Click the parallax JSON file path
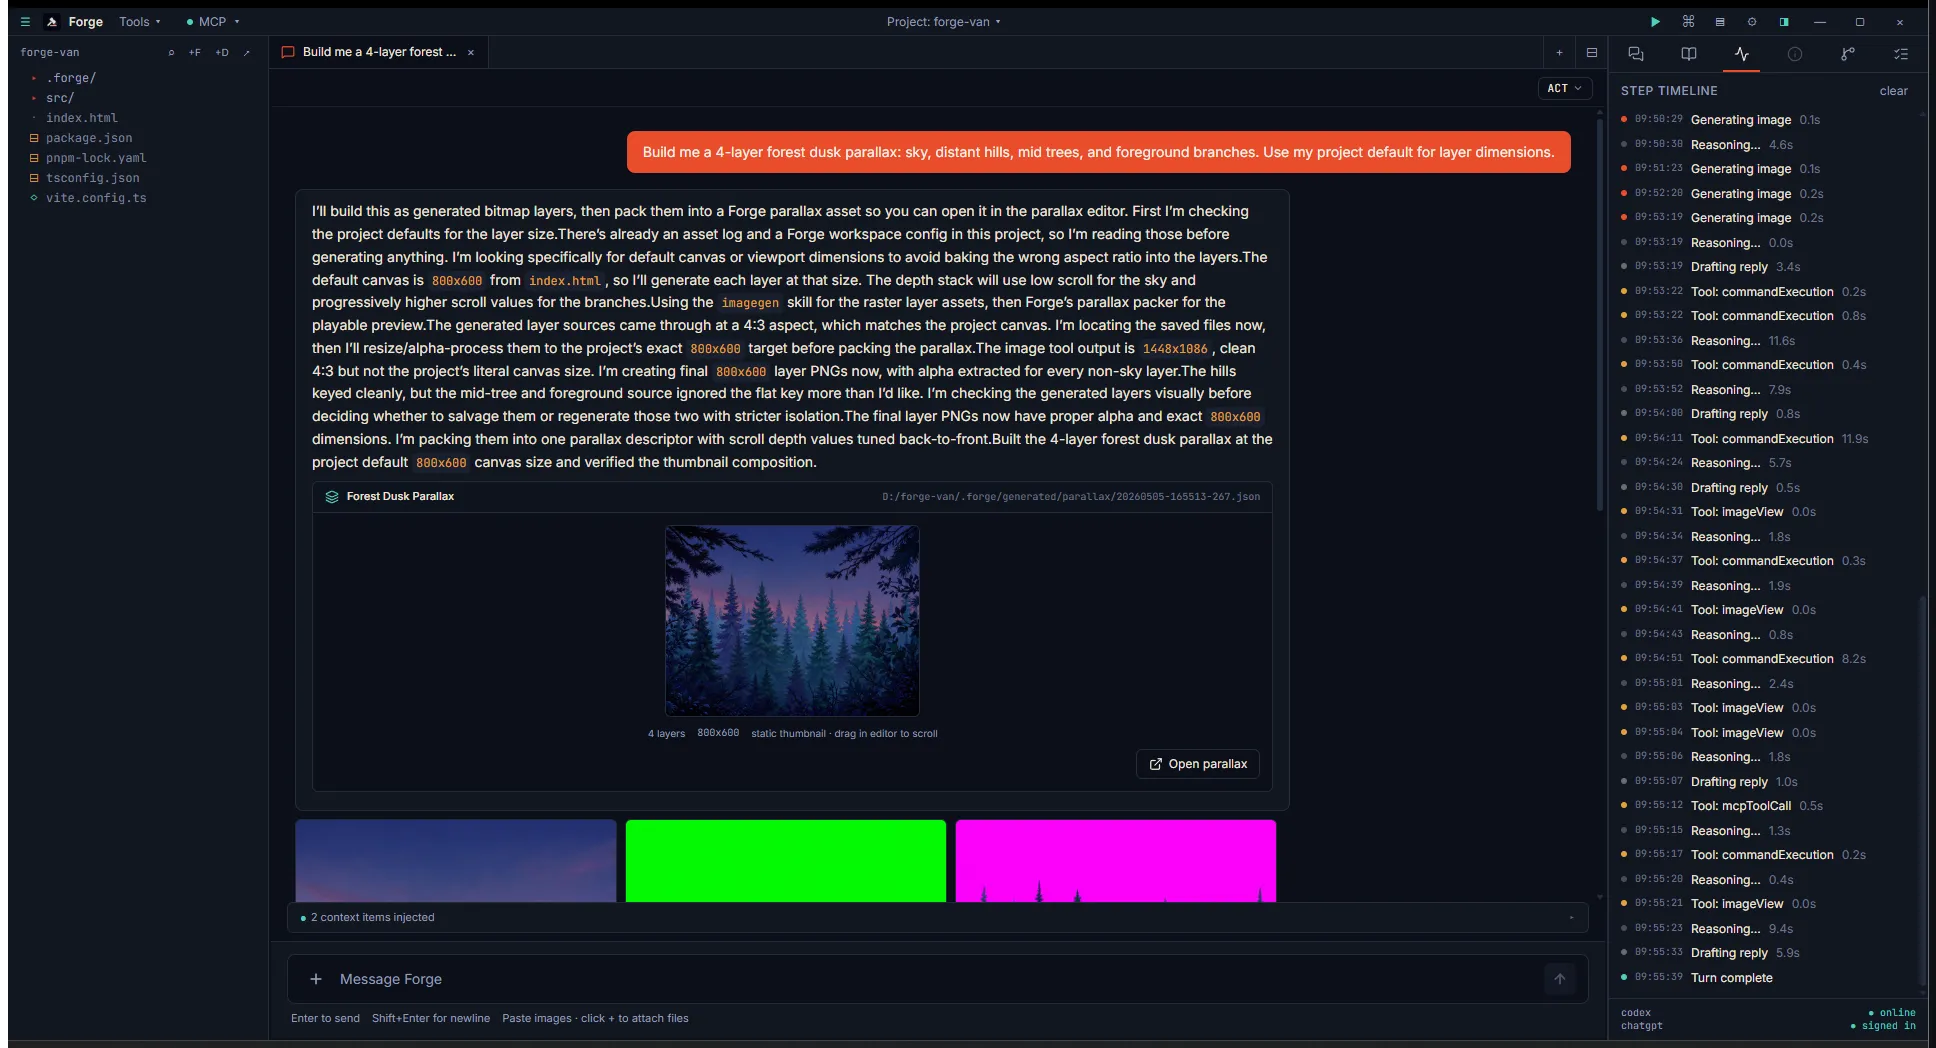The width and height of the screenshot is (1936, 1048). click(1071, 496)
